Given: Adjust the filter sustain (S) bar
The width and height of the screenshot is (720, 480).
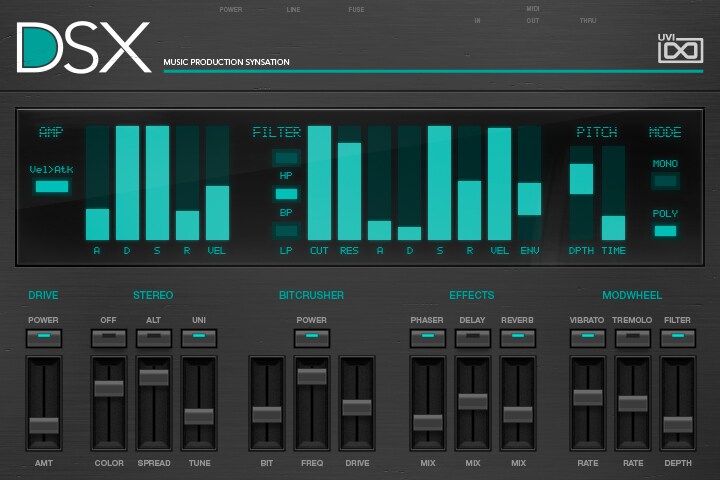Looking at the screenshot, I should (x=439, y=183).
